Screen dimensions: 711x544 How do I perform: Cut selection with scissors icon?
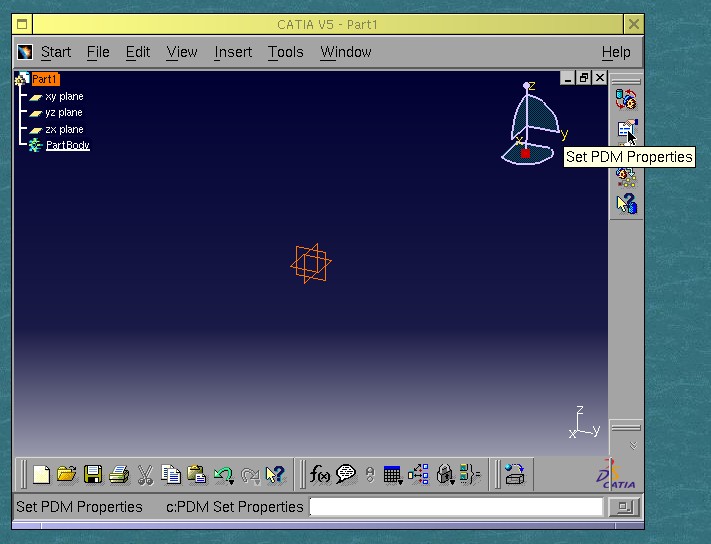pyautogui.click(x=145, y=475)
